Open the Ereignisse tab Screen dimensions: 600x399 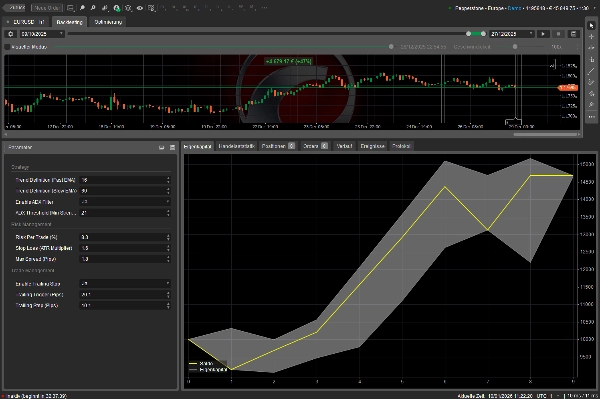(x=372, y=146)
